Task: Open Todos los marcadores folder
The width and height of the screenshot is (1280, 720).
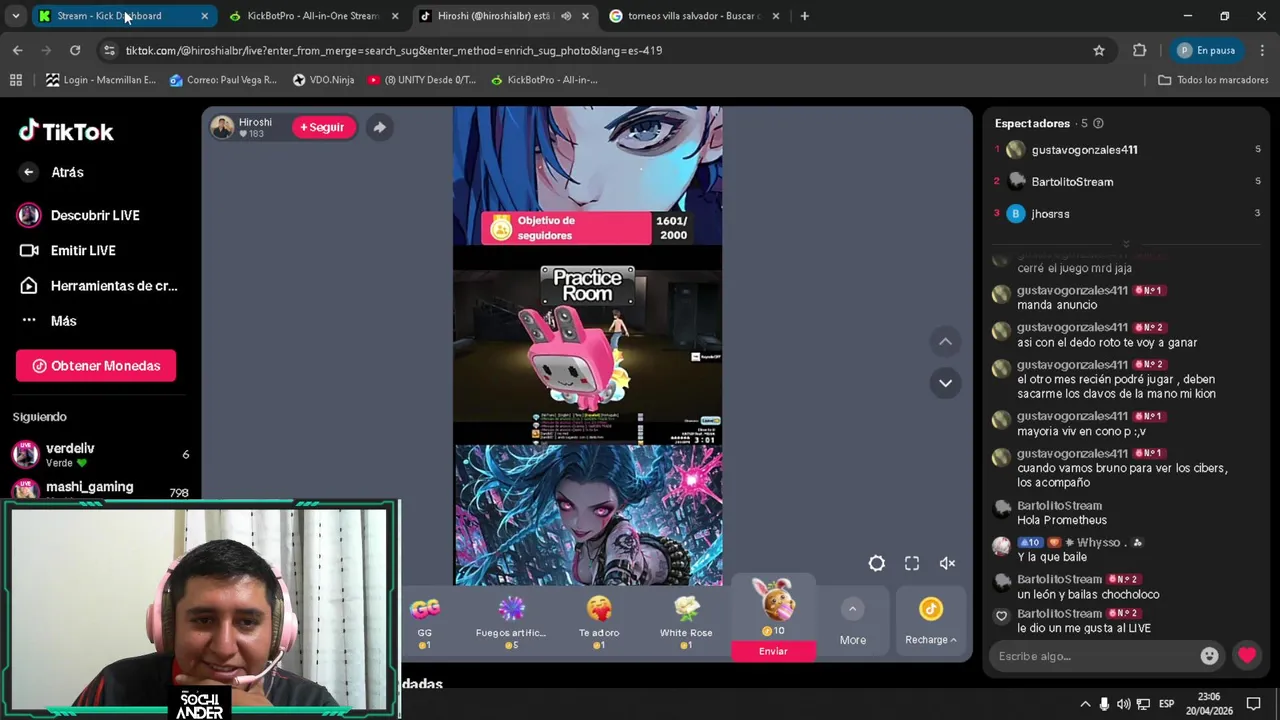Action: [x=1213, y=80]
